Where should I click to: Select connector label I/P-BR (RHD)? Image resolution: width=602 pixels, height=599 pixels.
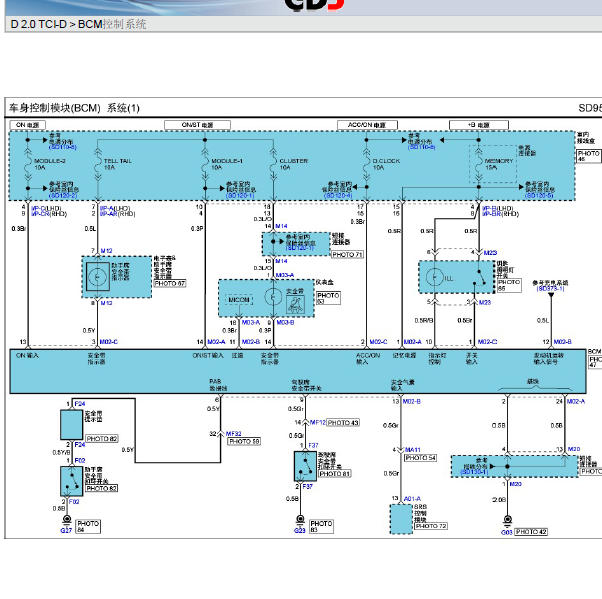click(500, 214)
